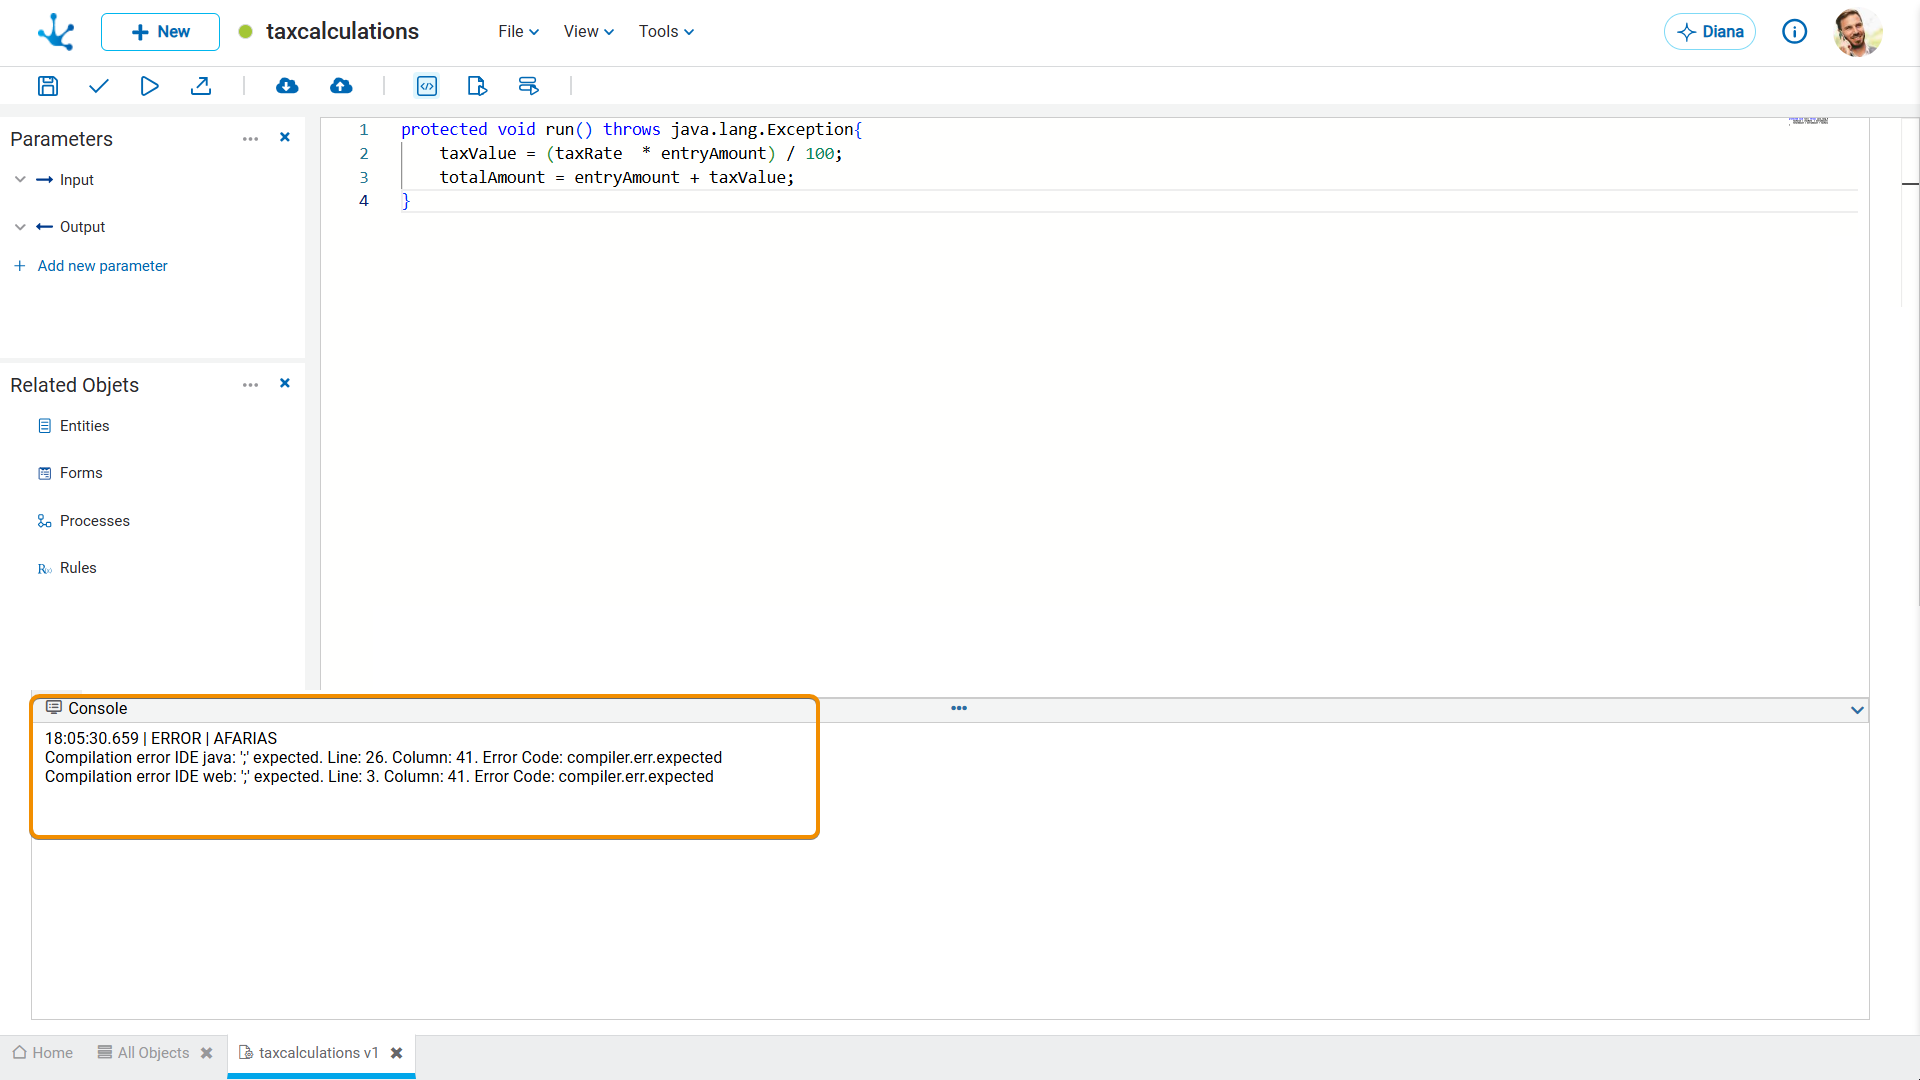Image resolution: width=1920 pixels, height=1080 pixels.
Task: Click the Save icon in toolbar
Action: coord(48,86)
